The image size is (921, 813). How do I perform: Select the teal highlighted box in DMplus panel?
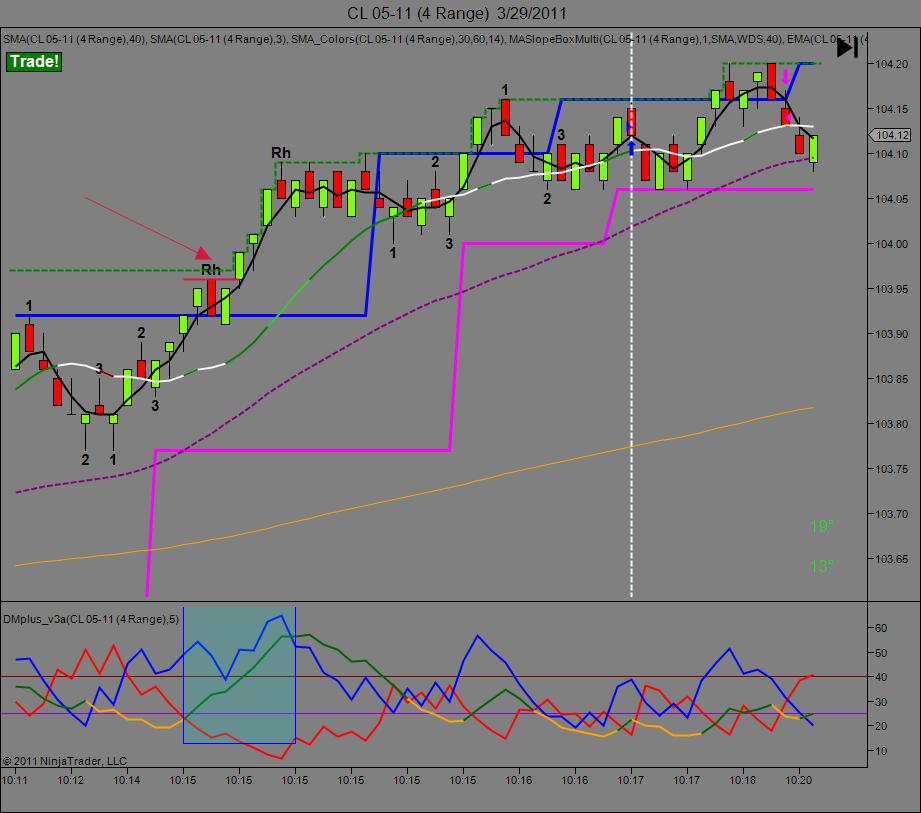click(239, 676)
